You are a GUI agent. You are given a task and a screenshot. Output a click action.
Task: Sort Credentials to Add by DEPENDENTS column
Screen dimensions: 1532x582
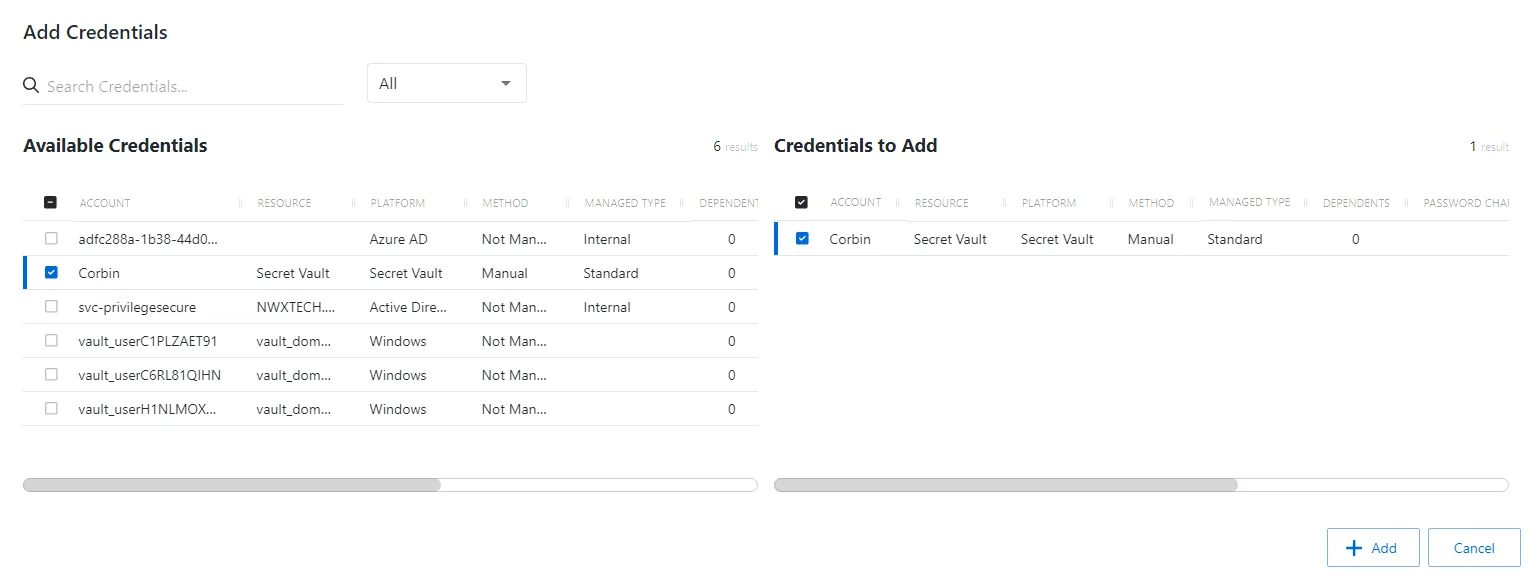(1356, 203)
